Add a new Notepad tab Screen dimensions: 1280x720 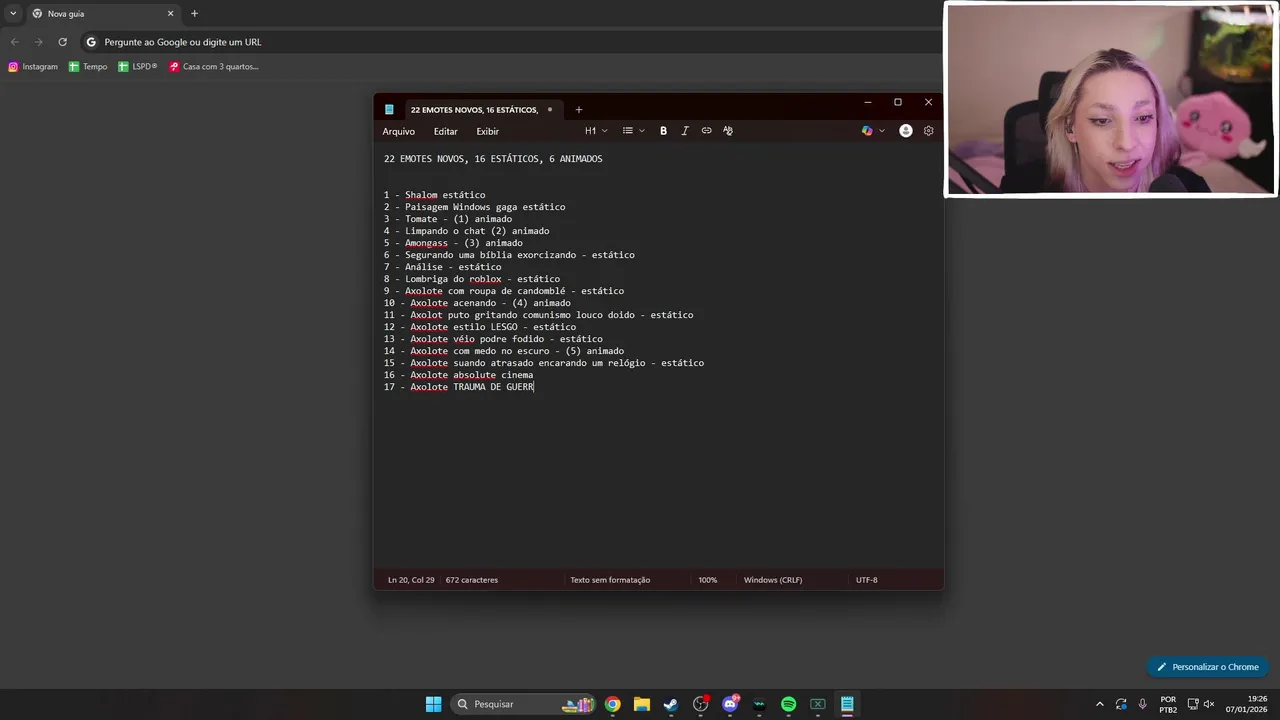pyautogui.click(x=578, y=110)
